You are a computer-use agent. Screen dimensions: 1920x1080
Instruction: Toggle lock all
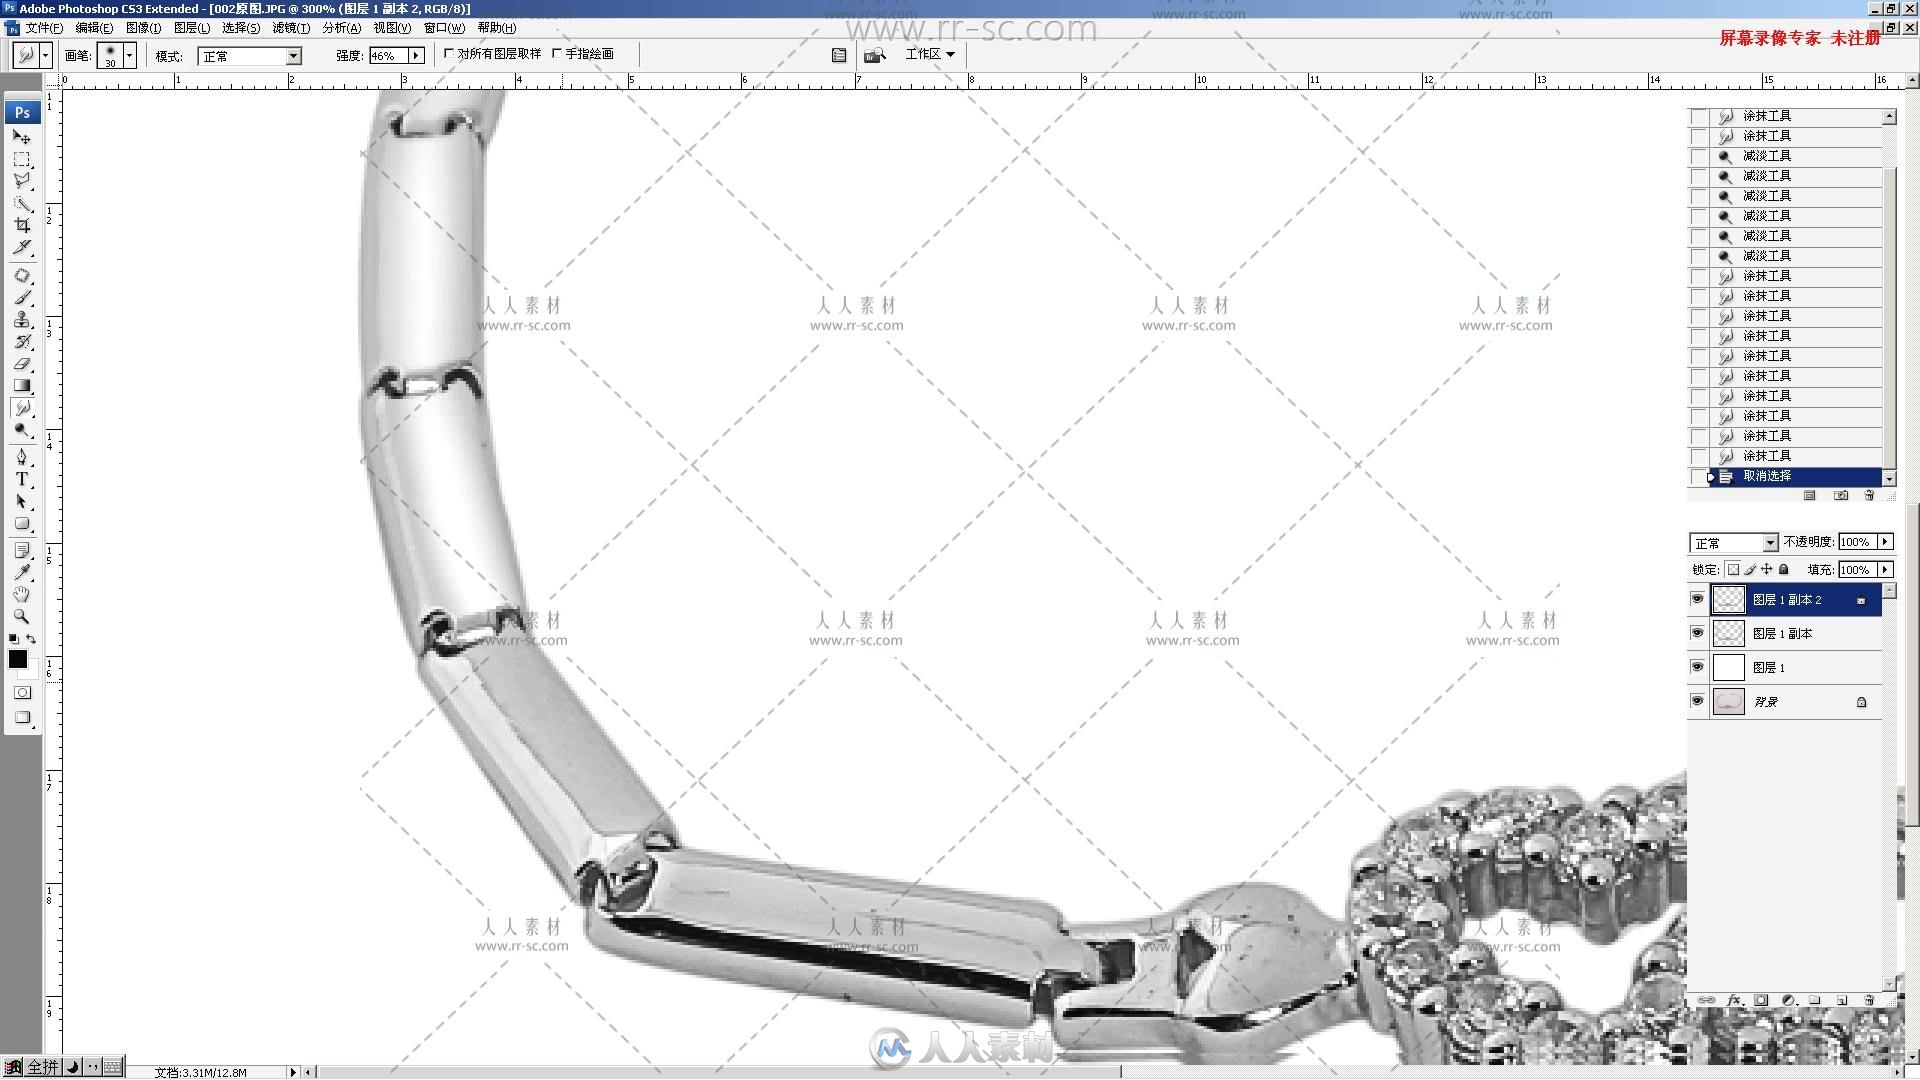(1783, 570)
